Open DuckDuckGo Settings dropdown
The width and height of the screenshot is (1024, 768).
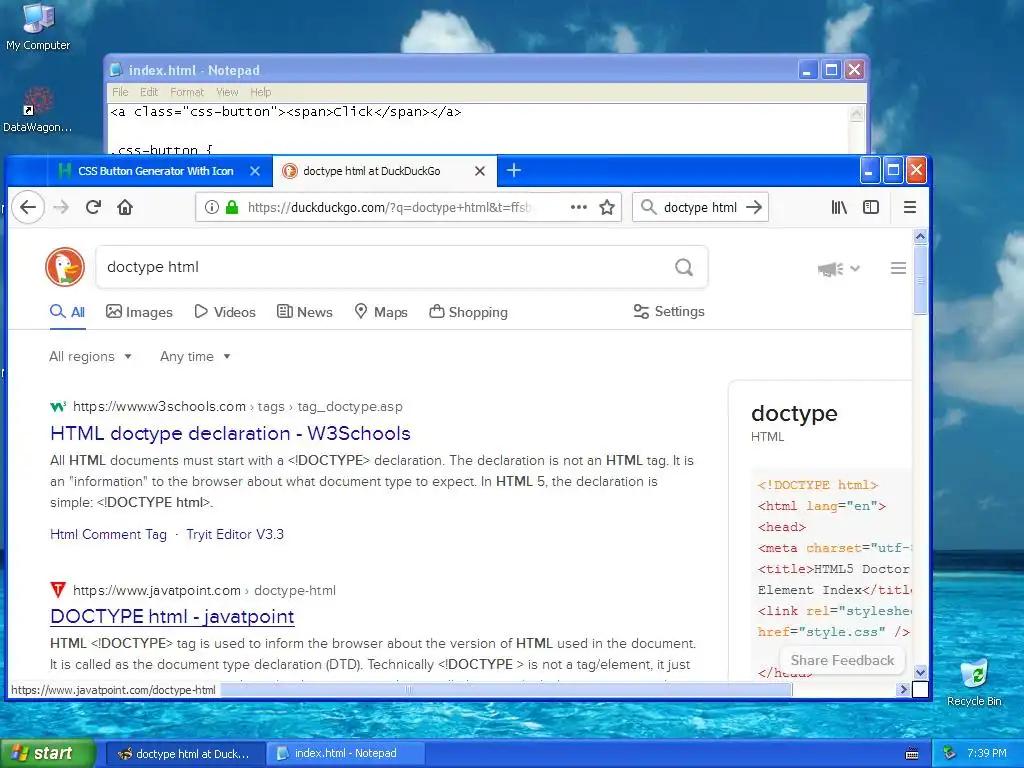[669, 312]
